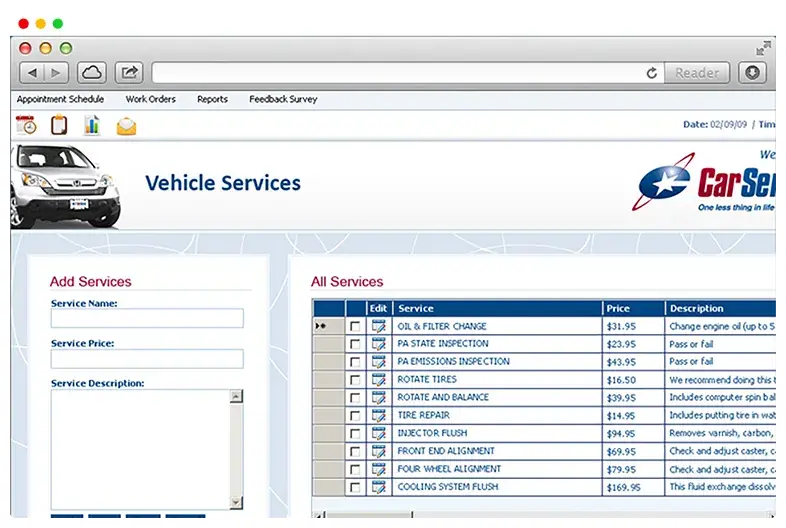The image size is (786, 528).
Task: Click the $16.50 price cell
Action: 633,380
